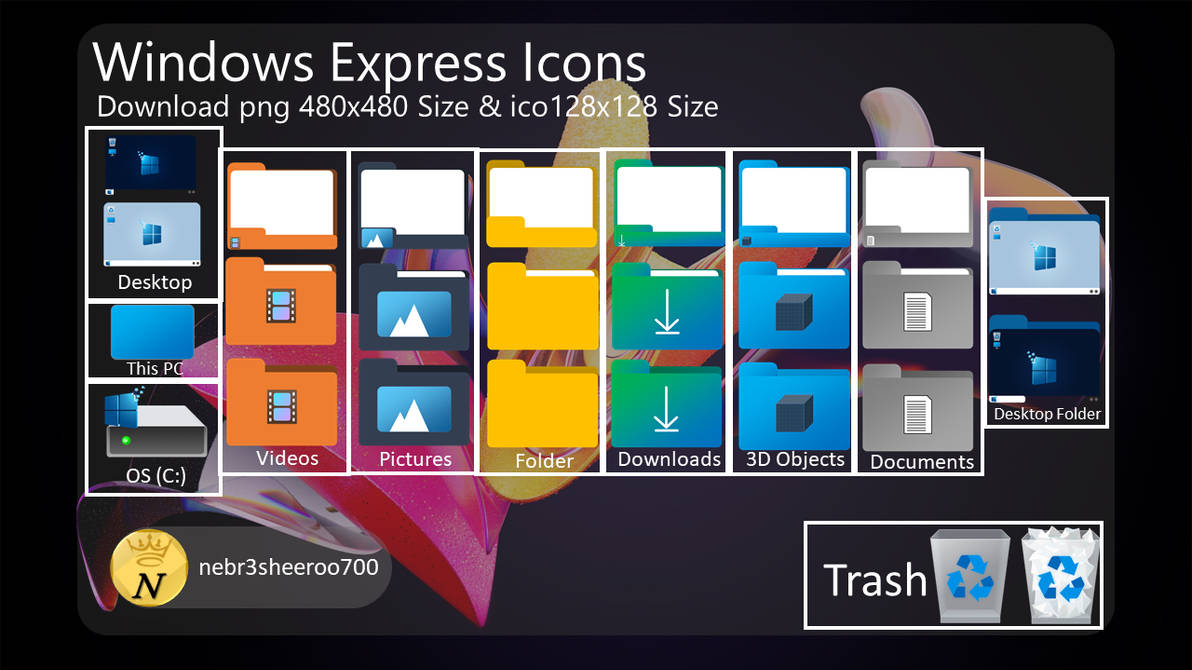The width and height of the screenshot is (1192, 670).
Task: Click the Download png 480x480 Size text
Action: tap(405, 106)
